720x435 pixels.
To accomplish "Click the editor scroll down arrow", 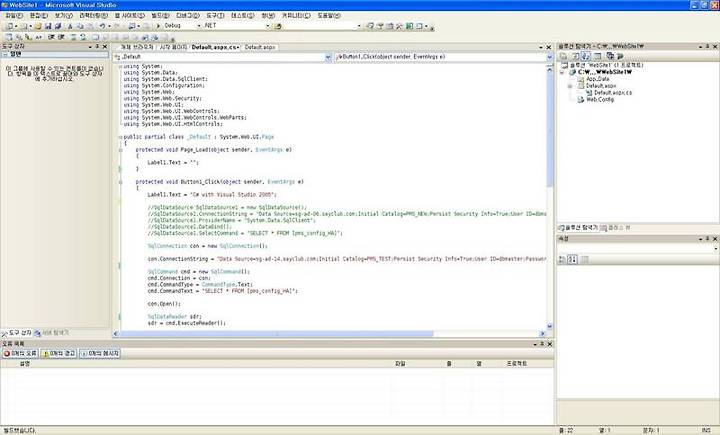I will point(550,326).
